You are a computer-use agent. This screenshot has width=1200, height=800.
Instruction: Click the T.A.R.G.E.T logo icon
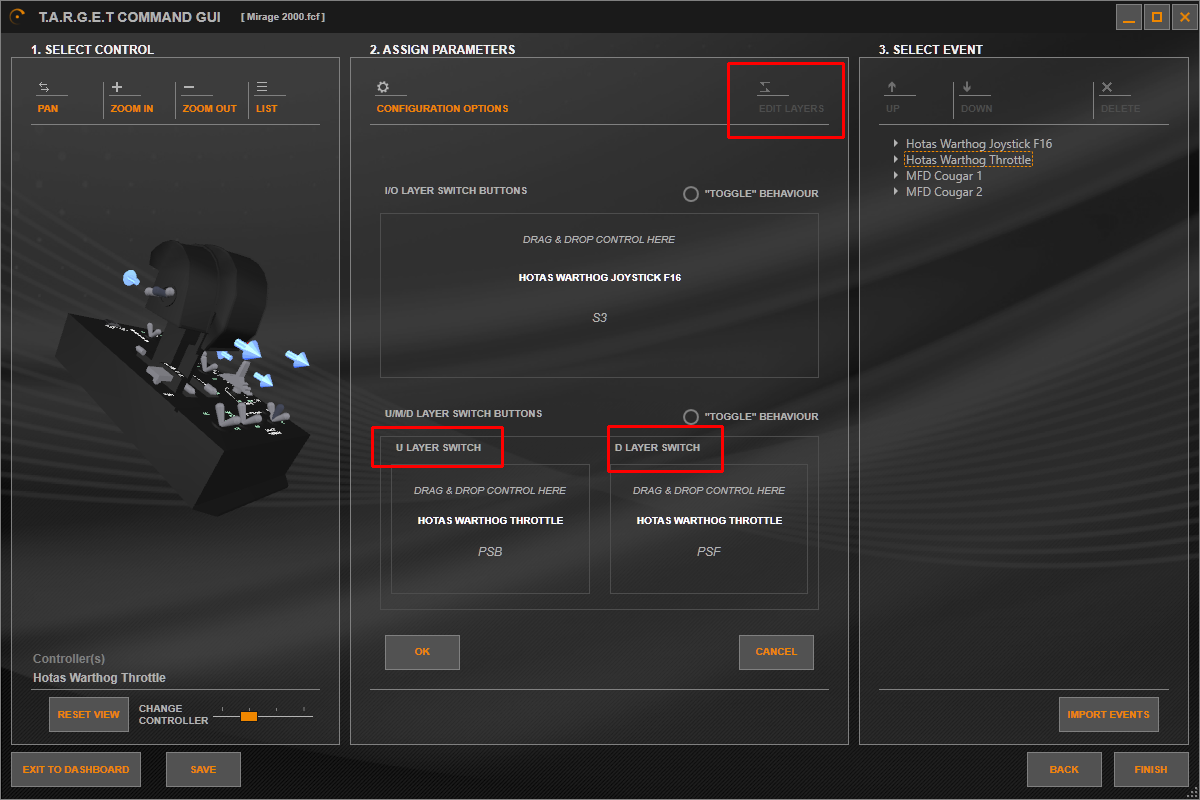click(17, 16)
